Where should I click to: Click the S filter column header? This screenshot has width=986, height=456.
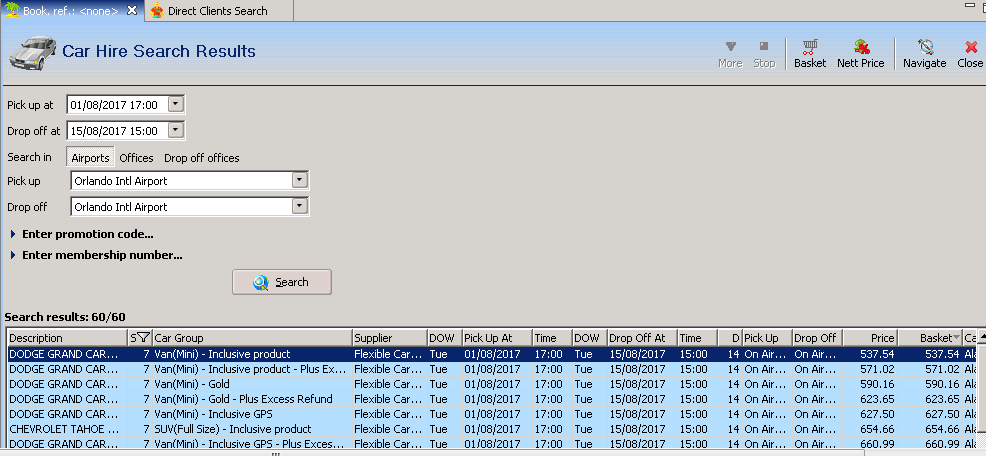click(140, 338)
